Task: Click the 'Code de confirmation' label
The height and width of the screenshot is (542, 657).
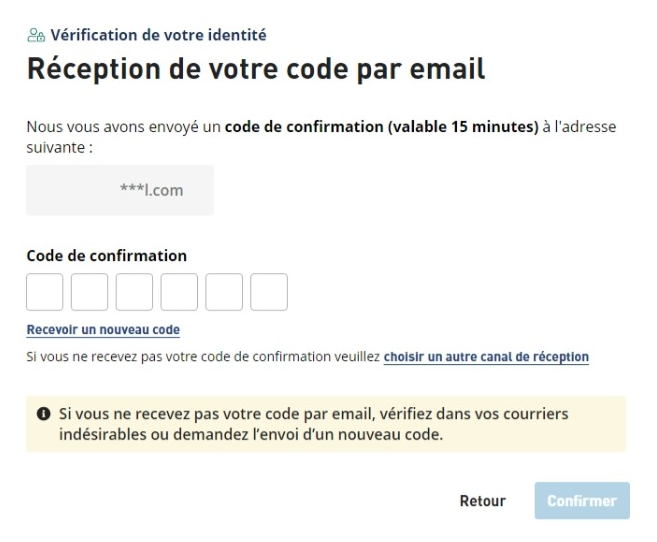Action: [106, 255]
